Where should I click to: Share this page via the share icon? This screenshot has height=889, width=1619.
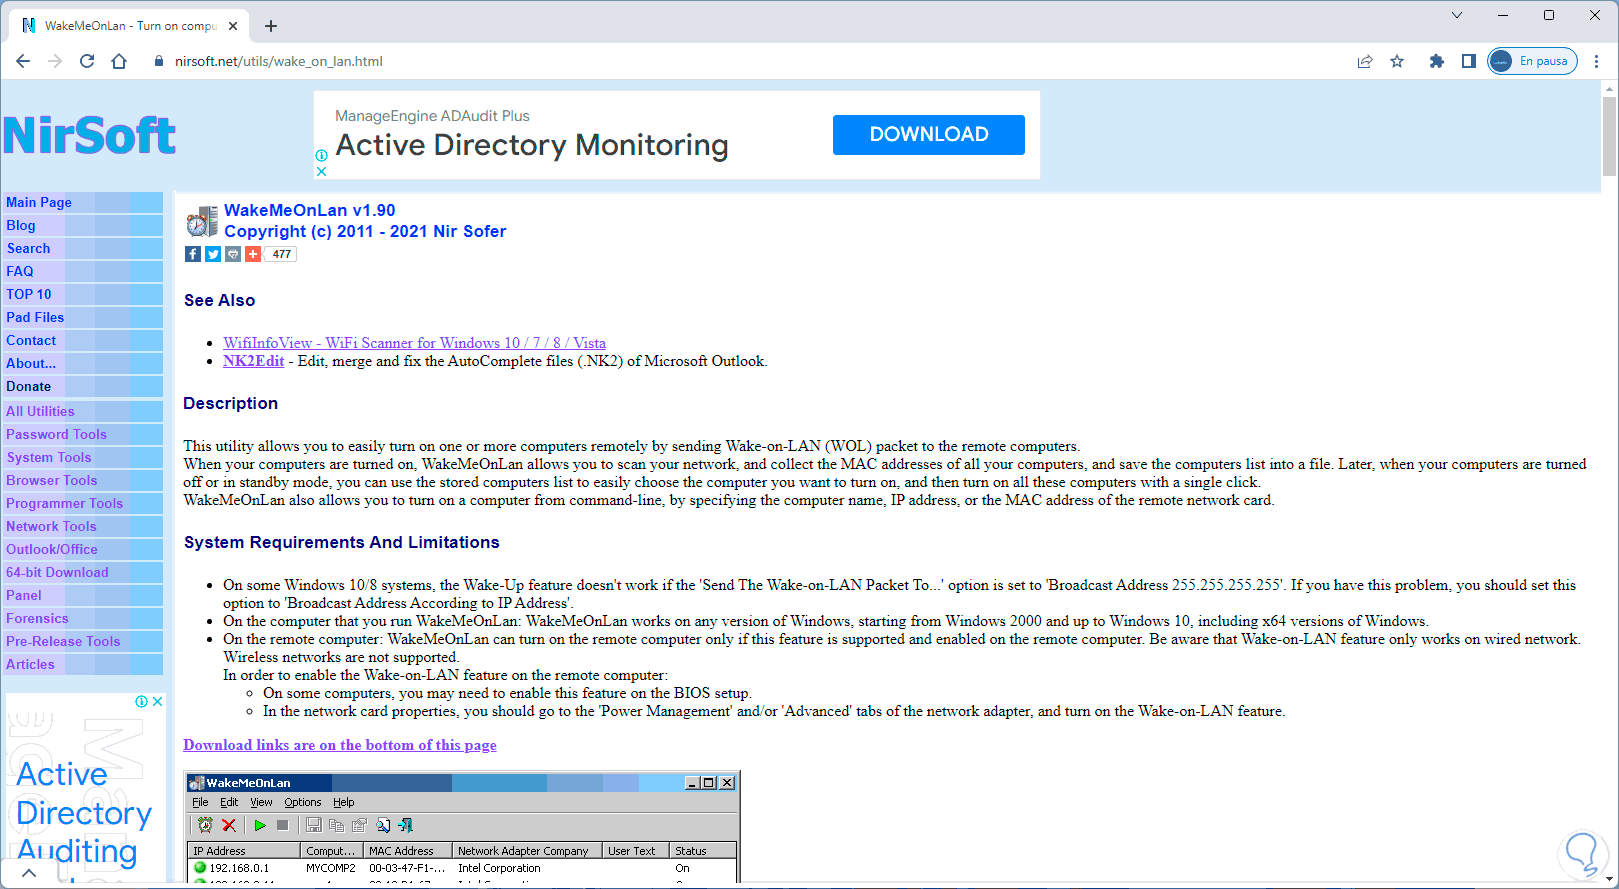1365,61
